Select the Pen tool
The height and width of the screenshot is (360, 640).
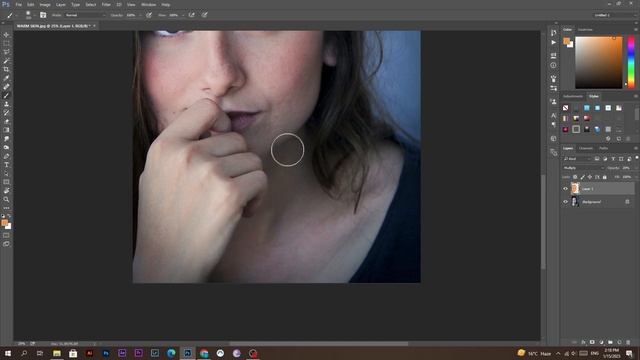pyautogui.click(x=6, y=156)
